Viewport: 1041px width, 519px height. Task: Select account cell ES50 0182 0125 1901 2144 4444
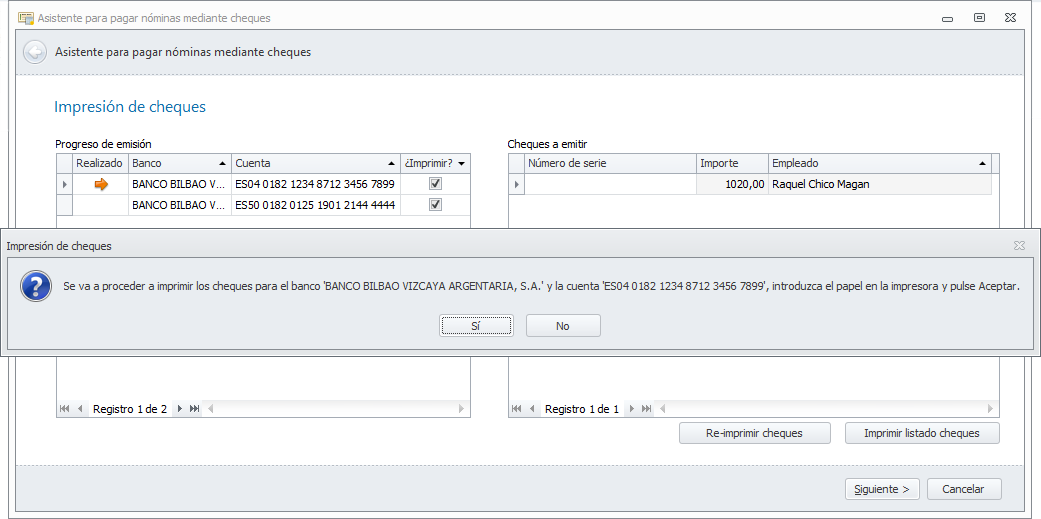[316, 205]
